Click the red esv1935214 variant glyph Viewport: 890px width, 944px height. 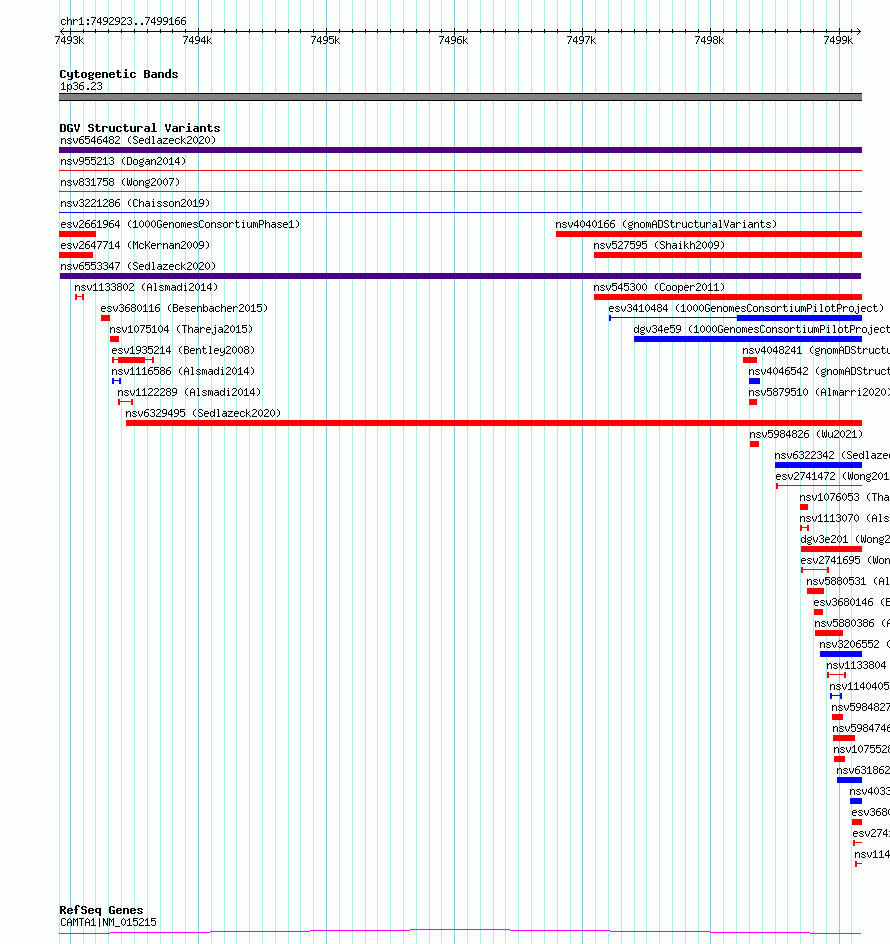pos(132,360)
